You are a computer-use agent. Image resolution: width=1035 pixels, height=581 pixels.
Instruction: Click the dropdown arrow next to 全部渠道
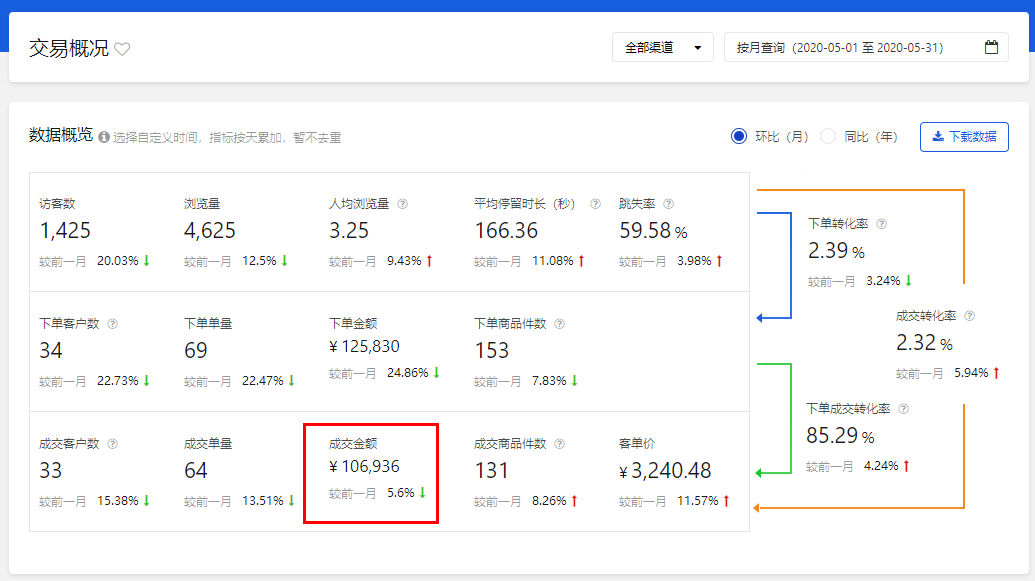[x=698, y=48]
